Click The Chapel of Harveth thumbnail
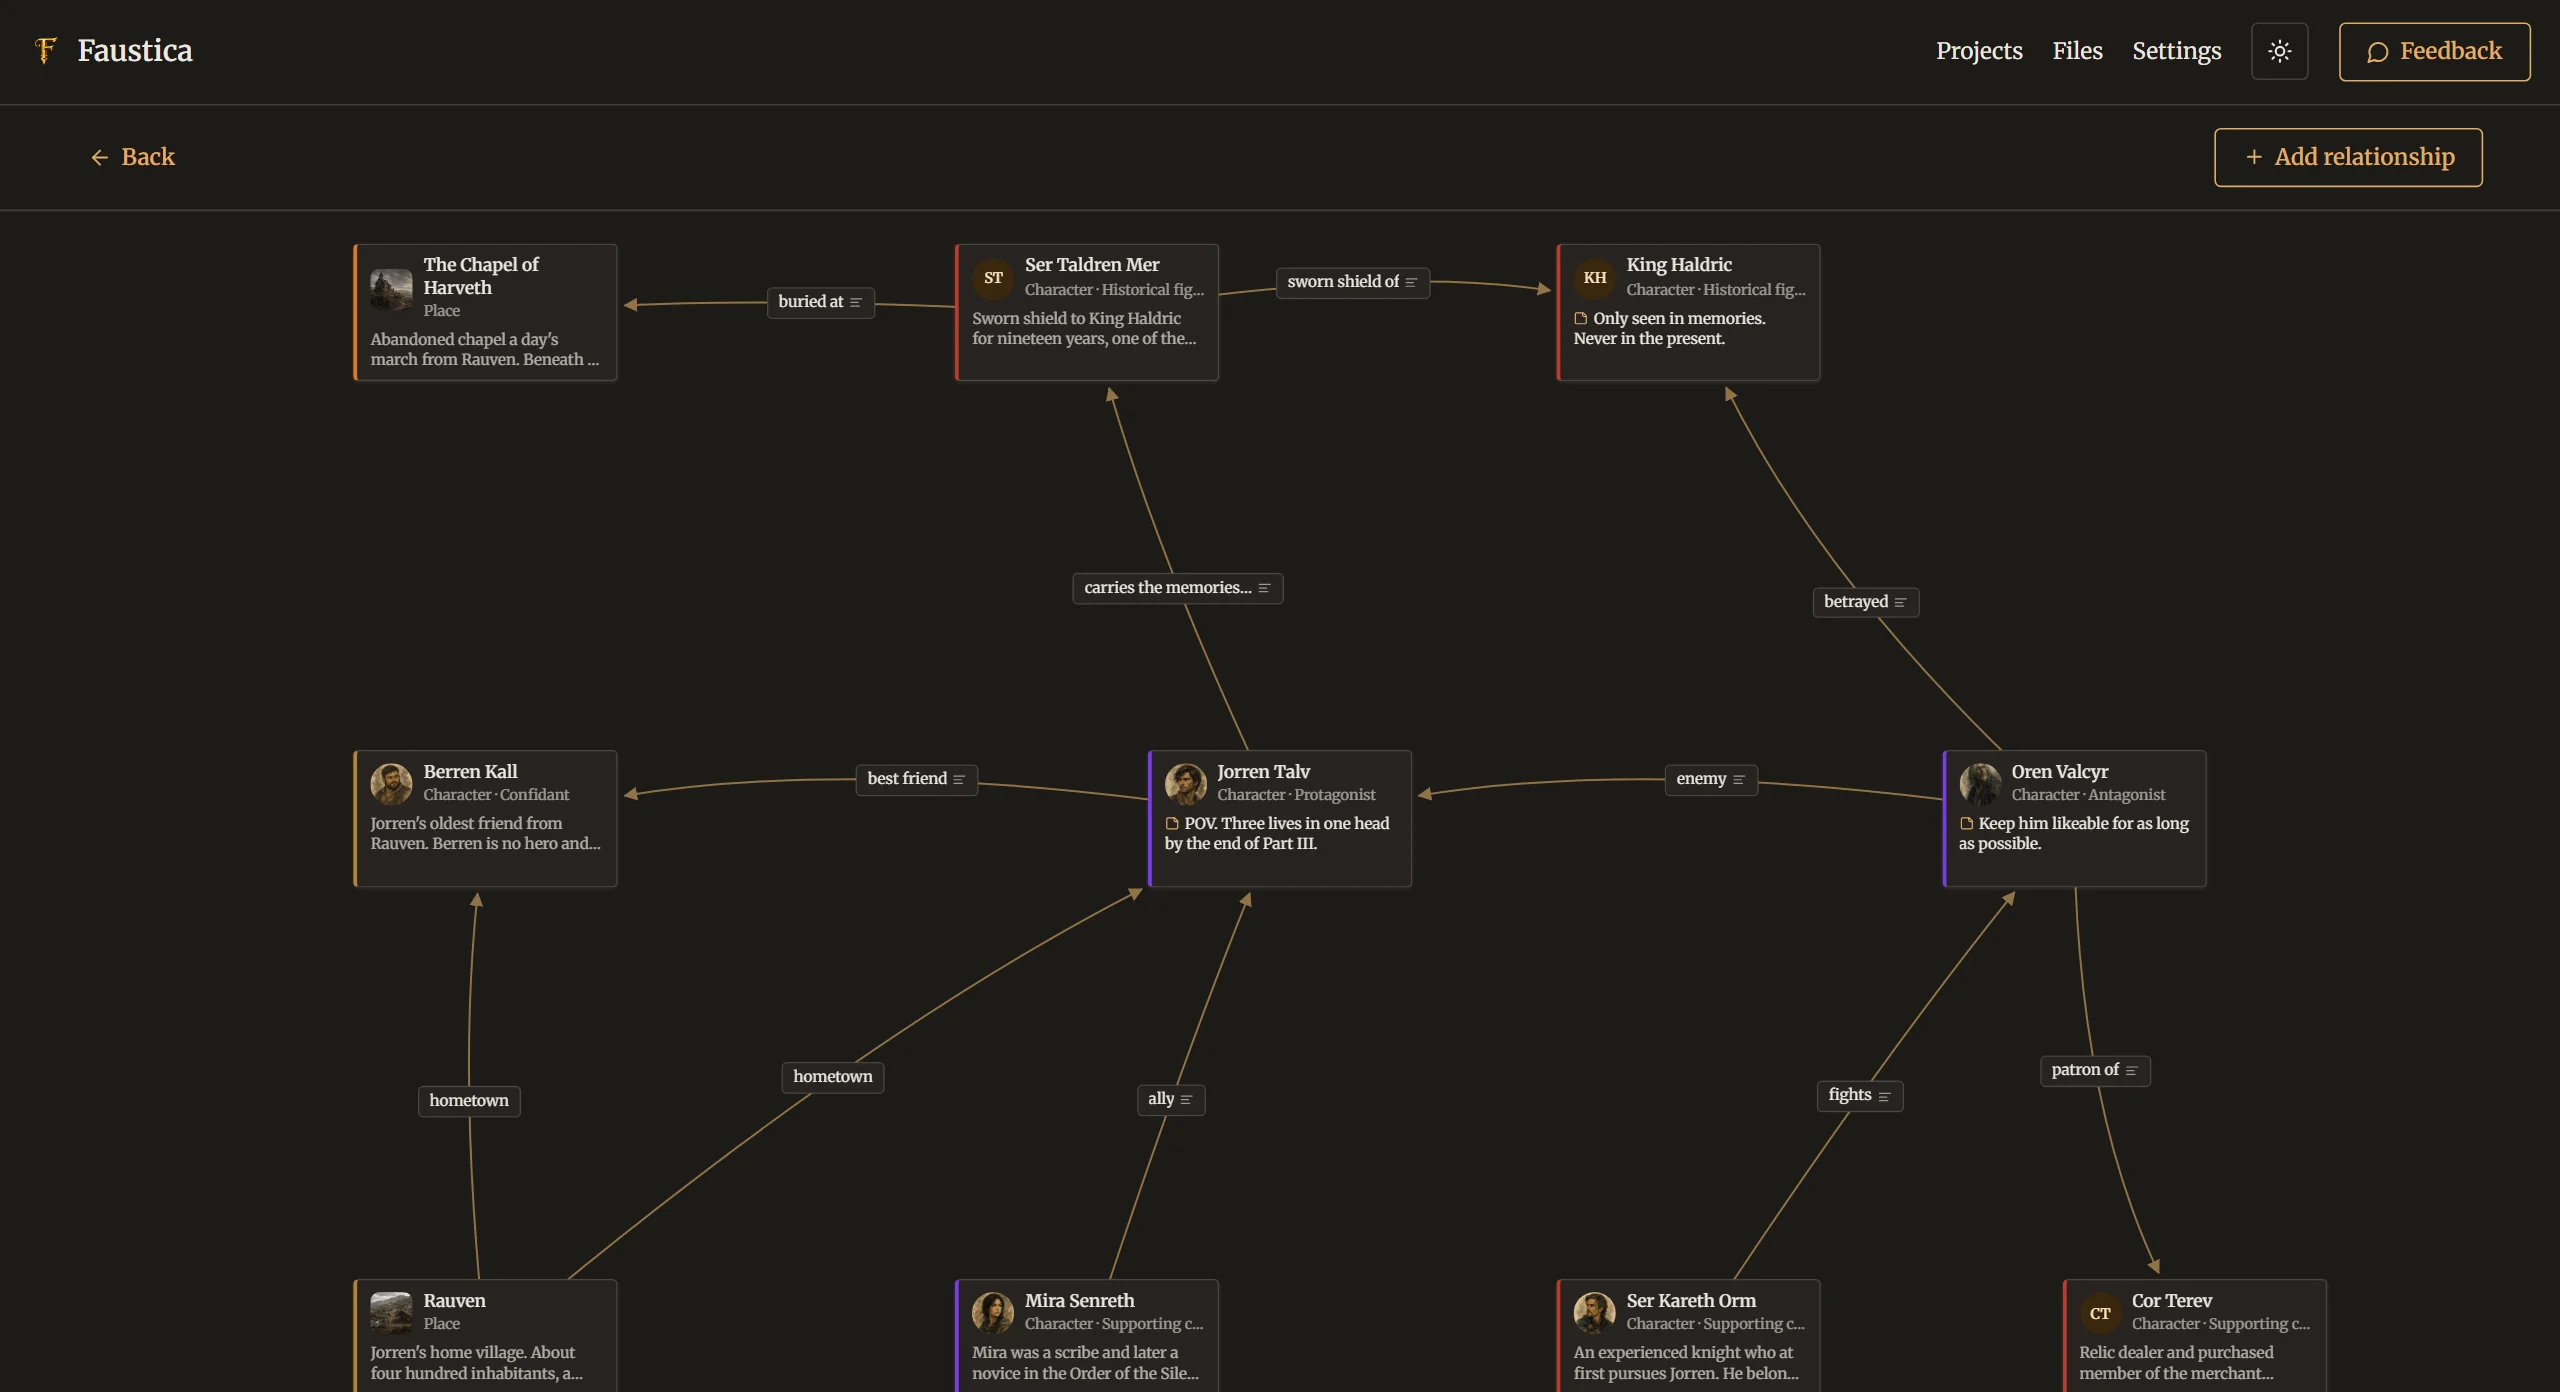The height and width of the screenshot is (1392, 2560). pyautogui.click(x=391, y=289)
